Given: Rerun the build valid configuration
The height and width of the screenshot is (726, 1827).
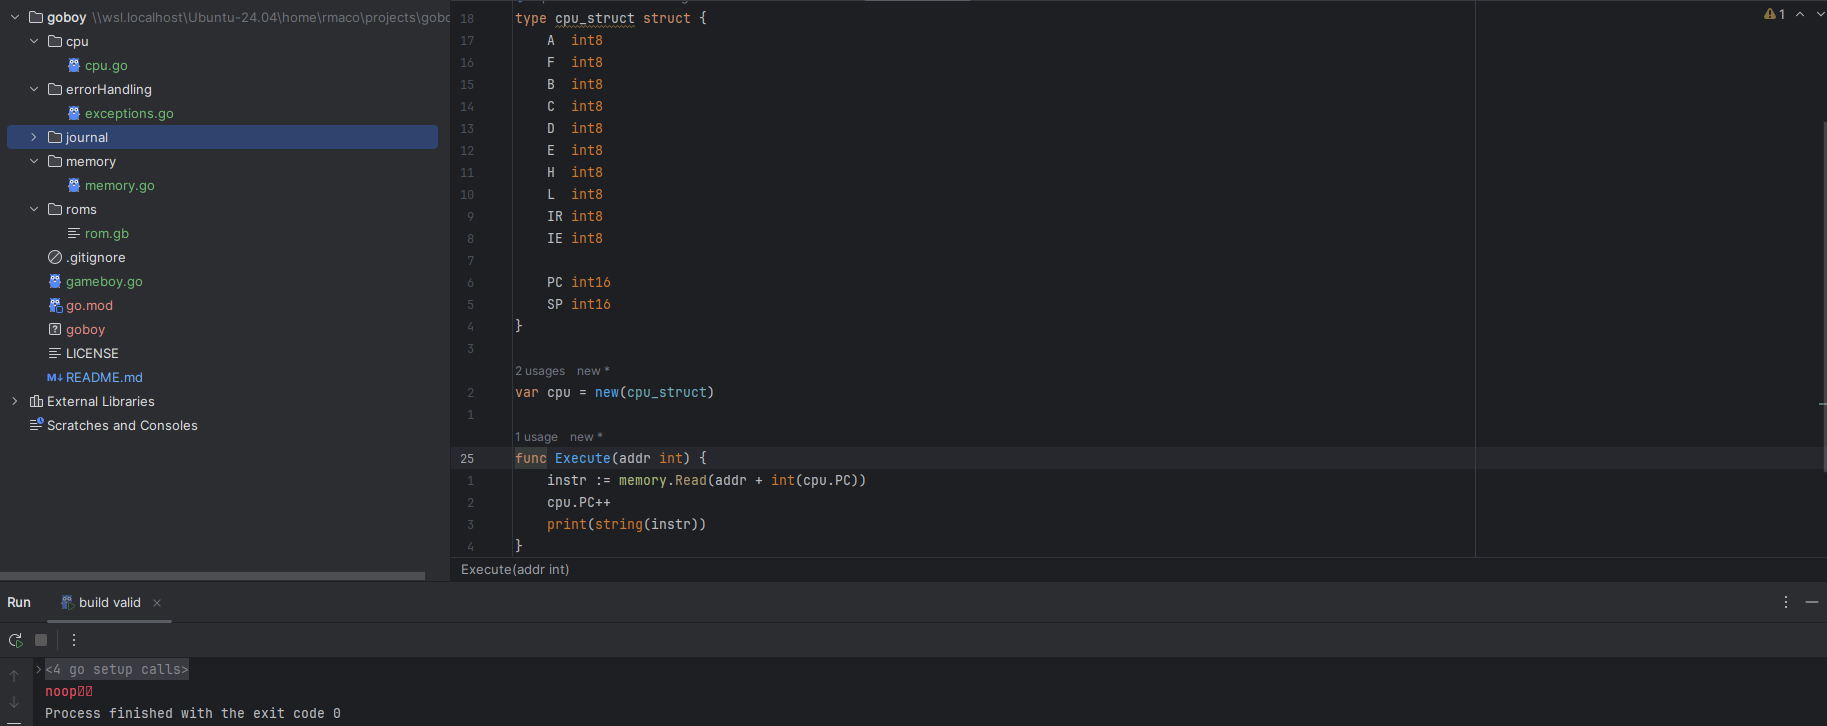Looking at the screenshot, I should click(x=16, y=640).
